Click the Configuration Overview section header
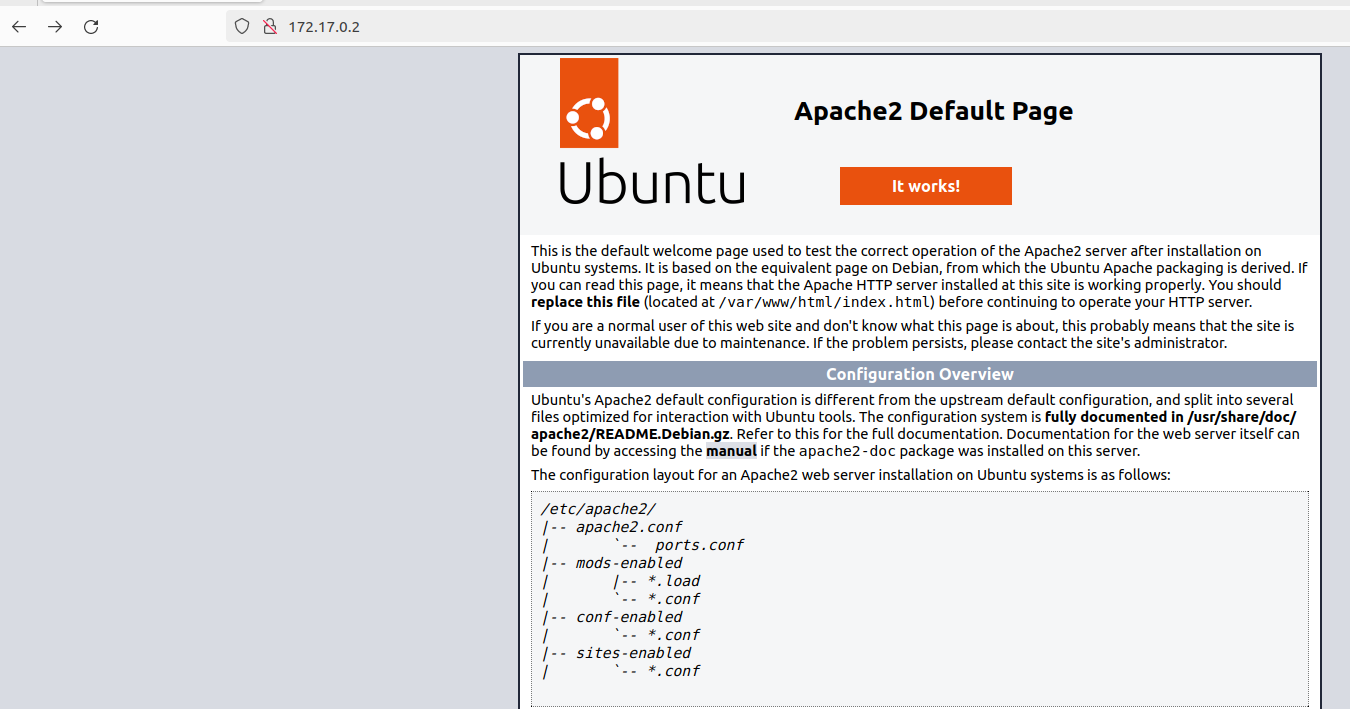The height and width of the screenshot is (709, 1350). click(920, 374)
